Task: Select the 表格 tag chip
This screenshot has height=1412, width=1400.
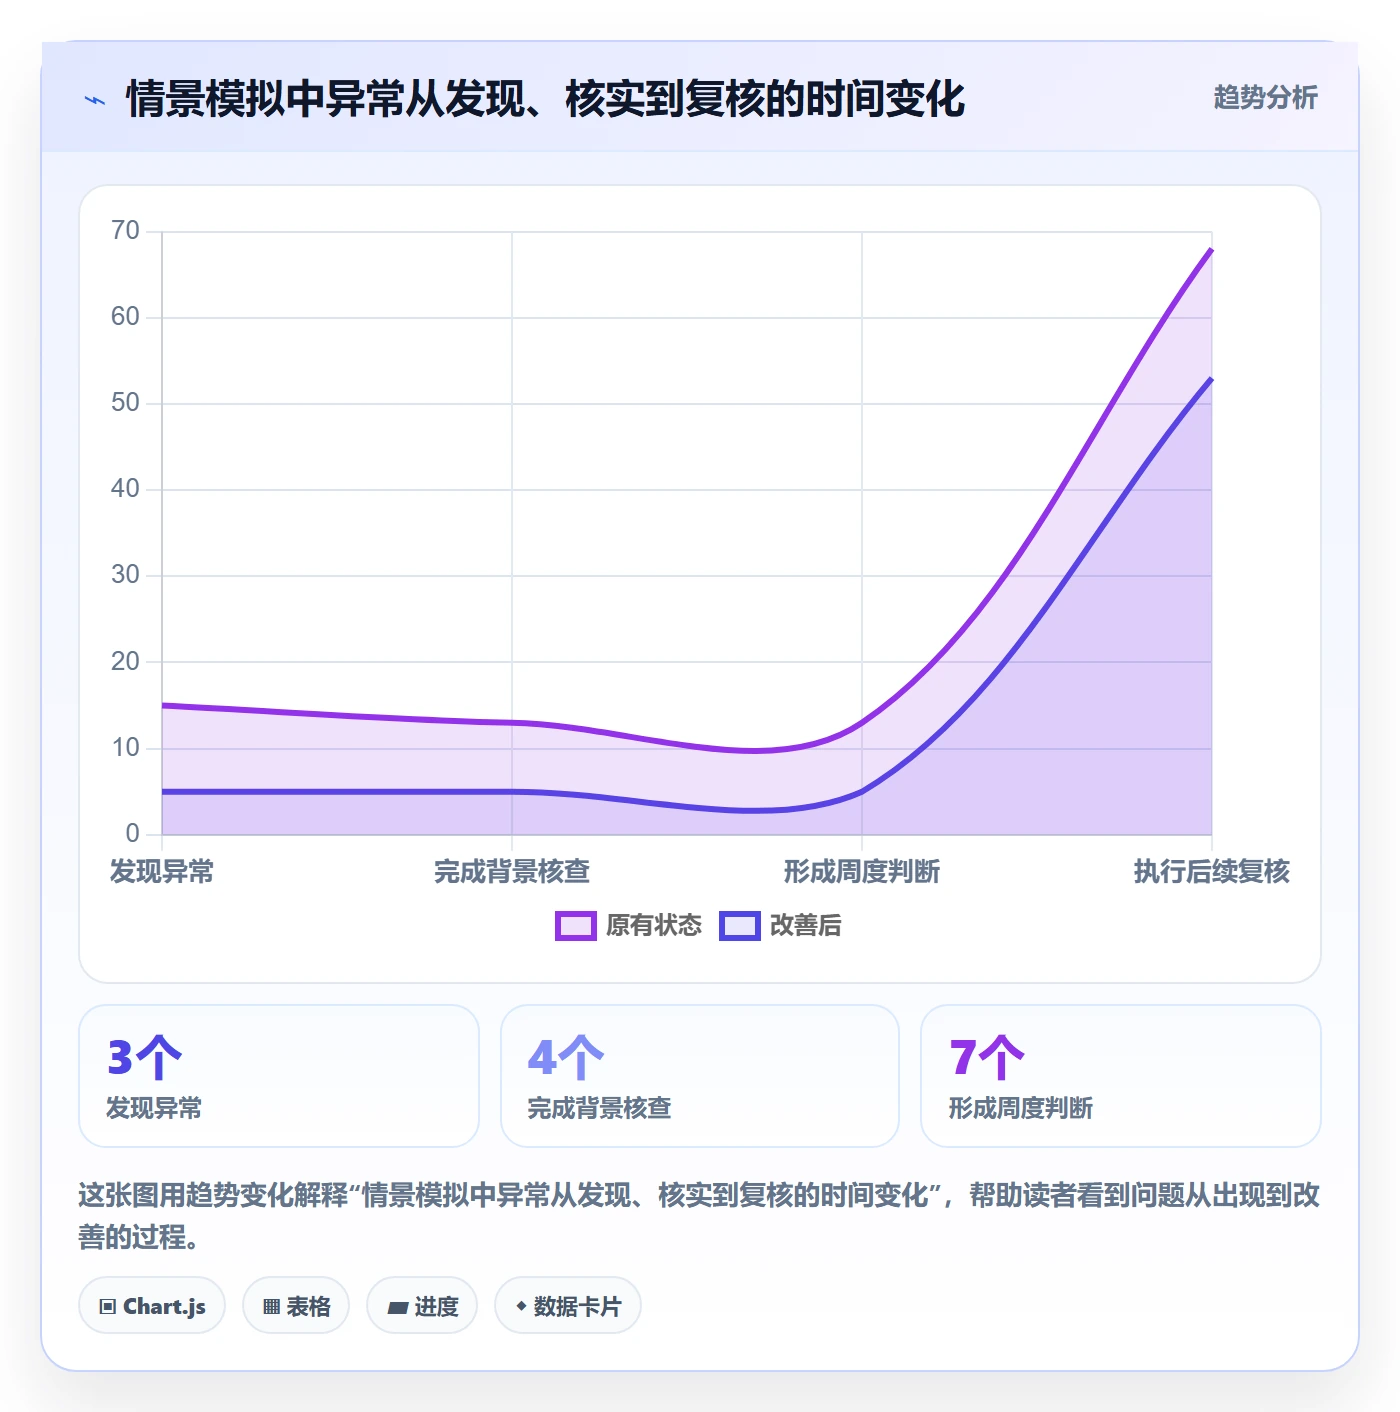Action: (x=296, y=1305)
